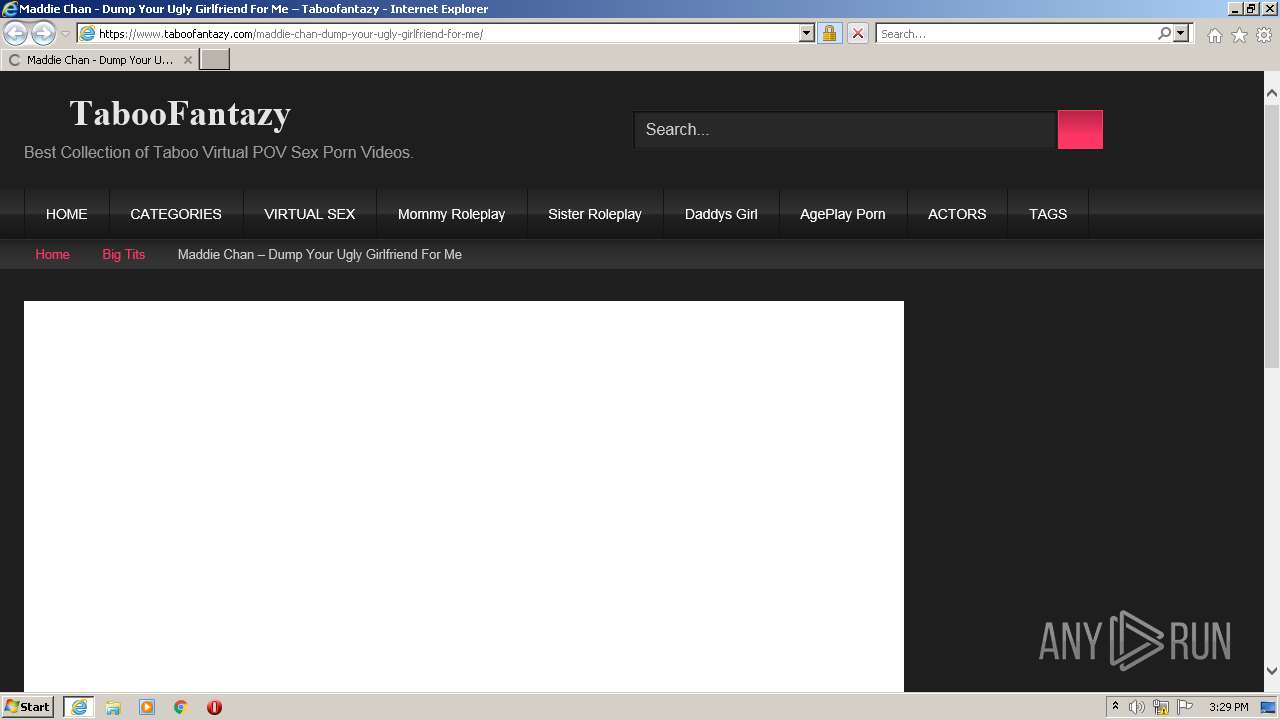
Task: Minimize the Internet Explorer window
Action: pos(1235,9)
